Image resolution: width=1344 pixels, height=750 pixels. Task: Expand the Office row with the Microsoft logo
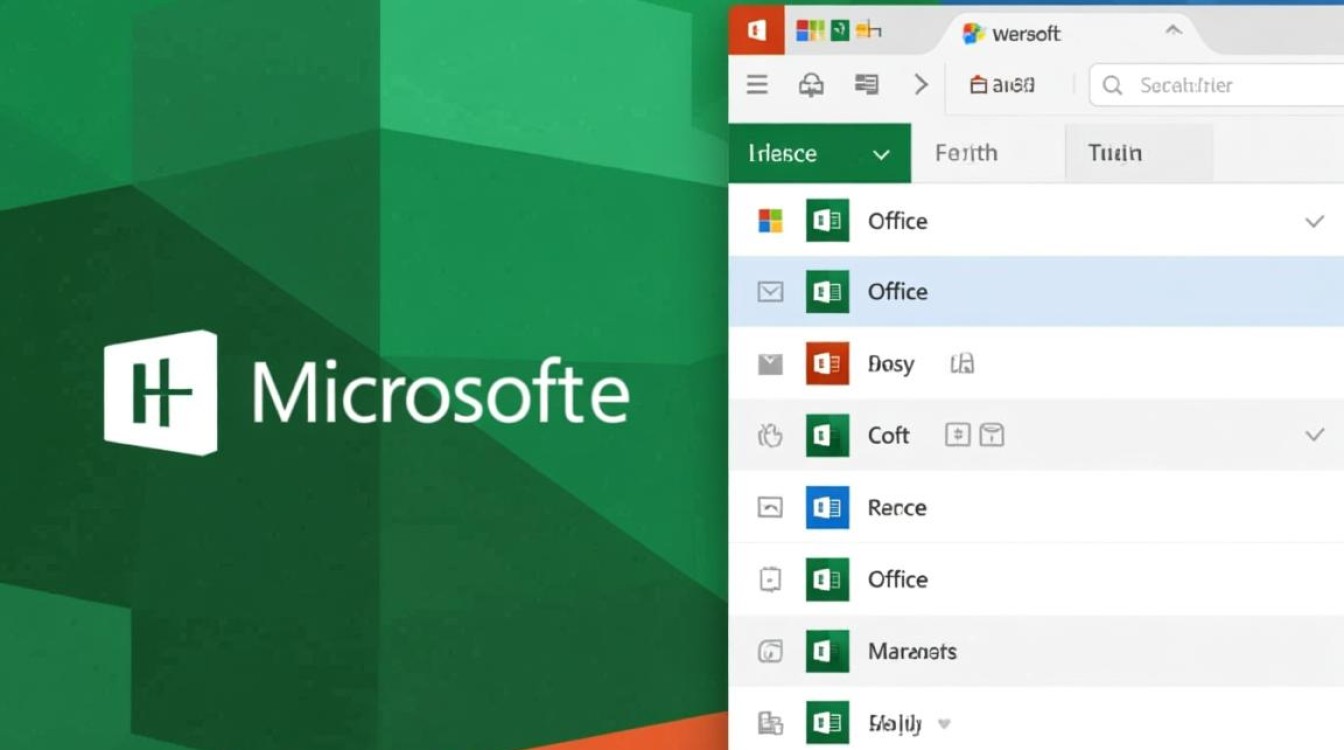1315,221
